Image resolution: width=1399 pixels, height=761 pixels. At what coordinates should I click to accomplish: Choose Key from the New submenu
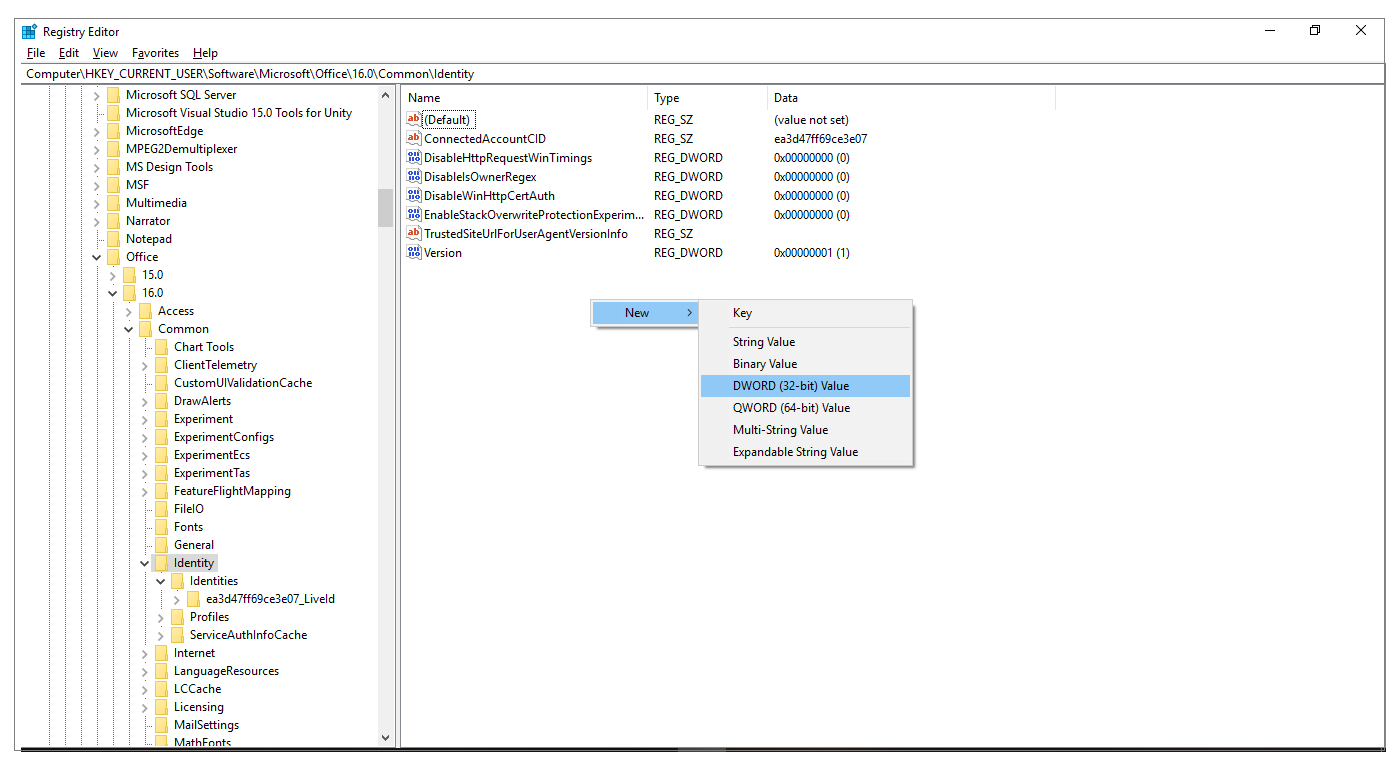click(806, 313)
